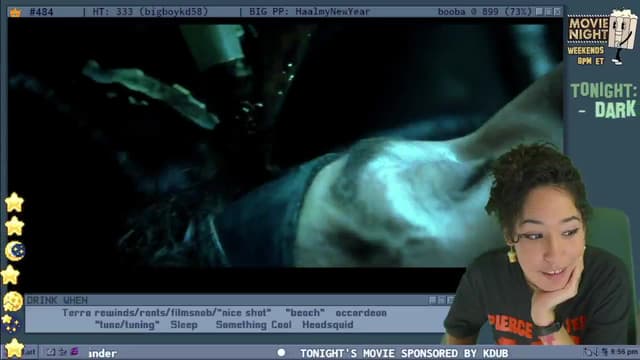Click the small sparkle stars icon

[10, 324]
